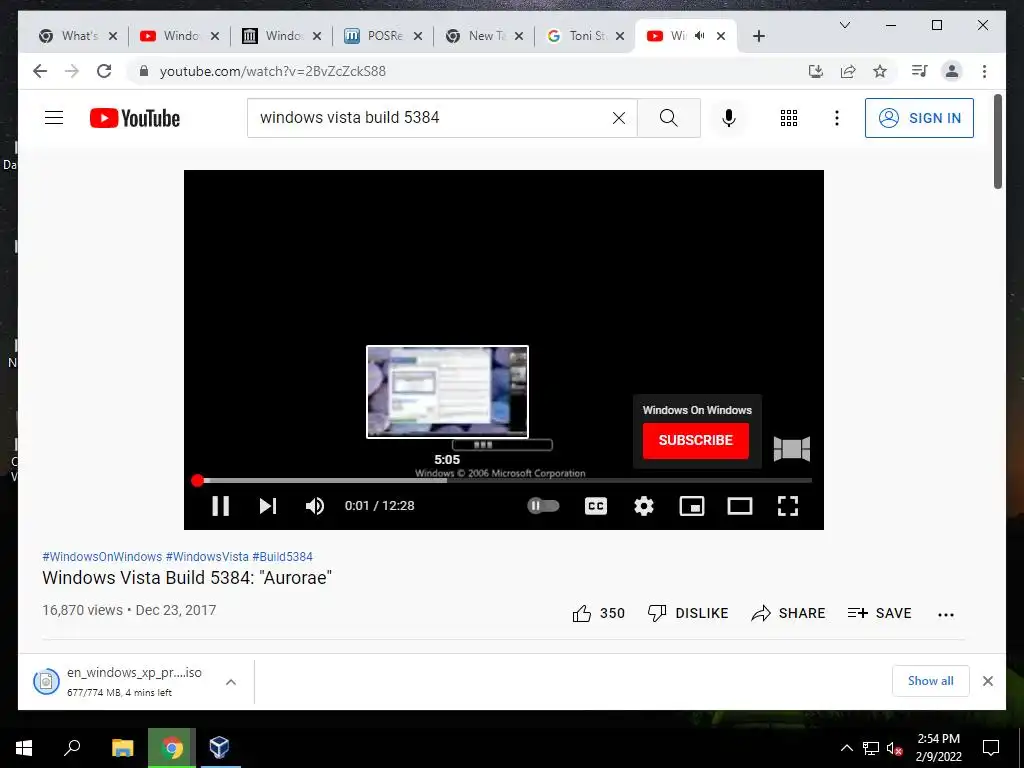The height and width of the screenshot is (768, 1024).
Task: Click the video progress bar
Action: (504, 481)
